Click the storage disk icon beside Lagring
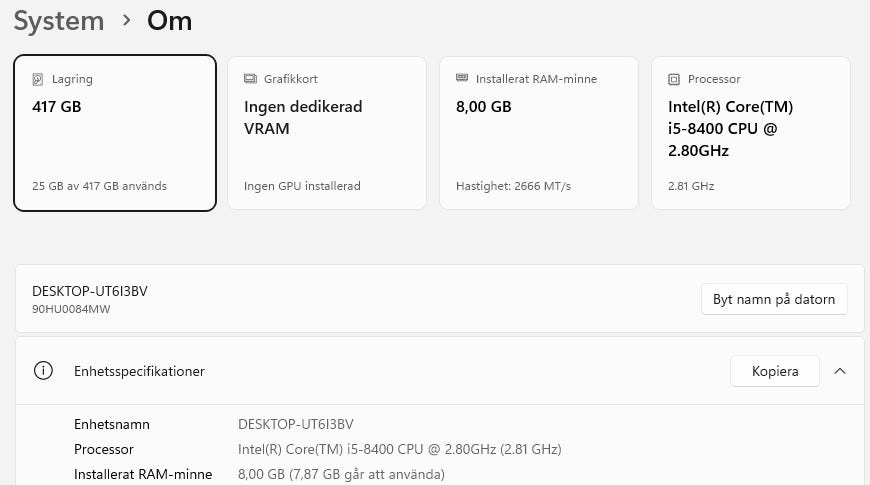The image size is (870, 485). click(38, 79)
